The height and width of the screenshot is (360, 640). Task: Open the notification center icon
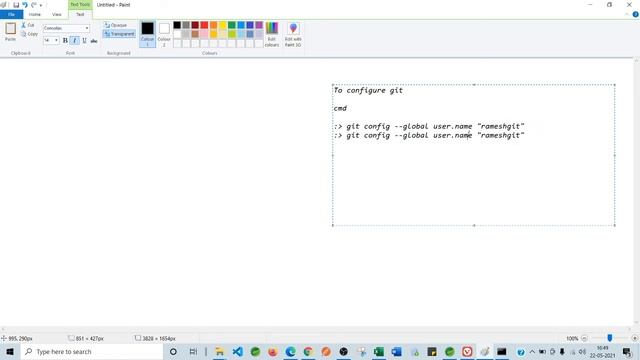click(x=627, y=351)
